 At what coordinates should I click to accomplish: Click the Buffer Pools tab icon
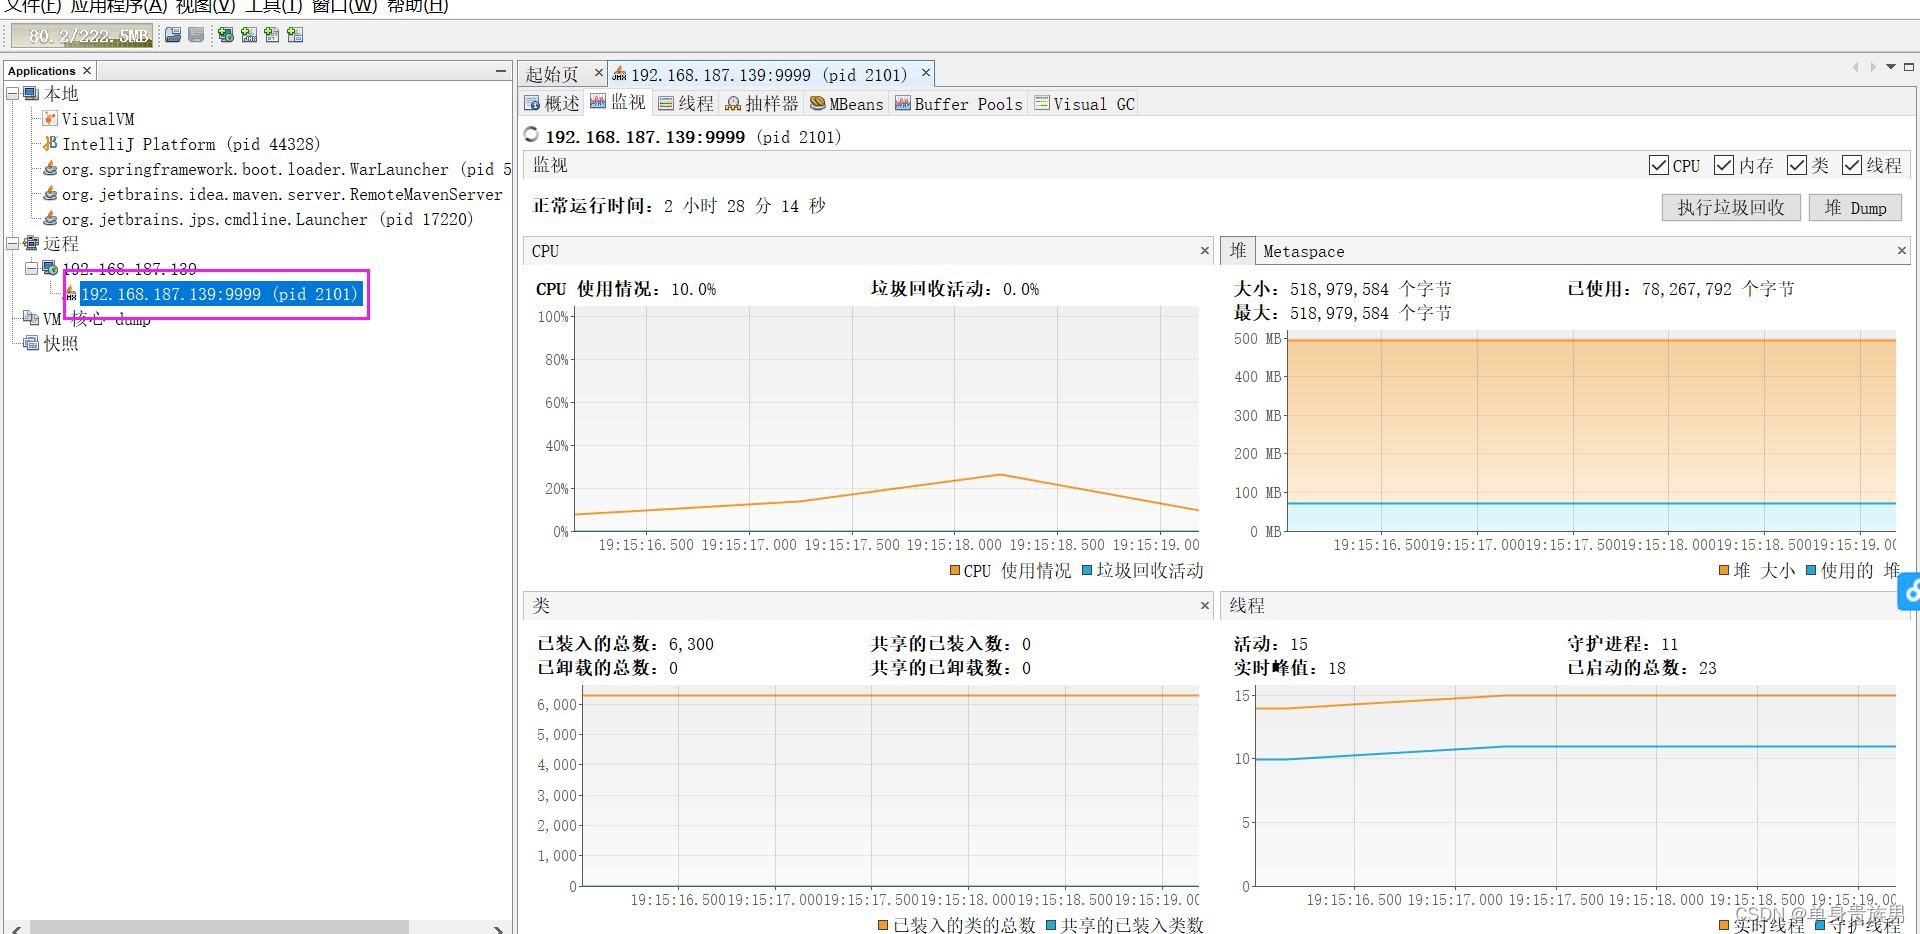tap(903, 103)
